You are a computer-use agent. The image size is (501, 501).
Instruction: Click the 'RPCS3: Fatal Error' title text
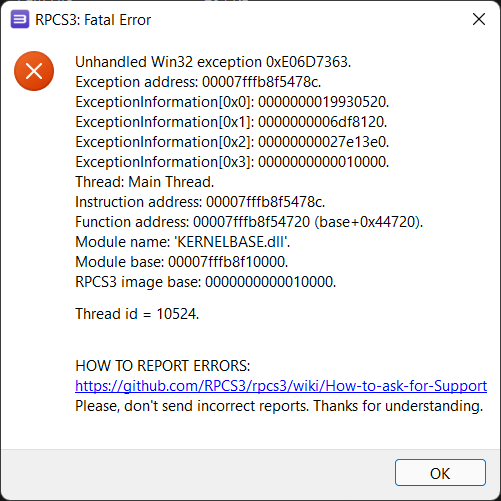[x=93, y=20]
